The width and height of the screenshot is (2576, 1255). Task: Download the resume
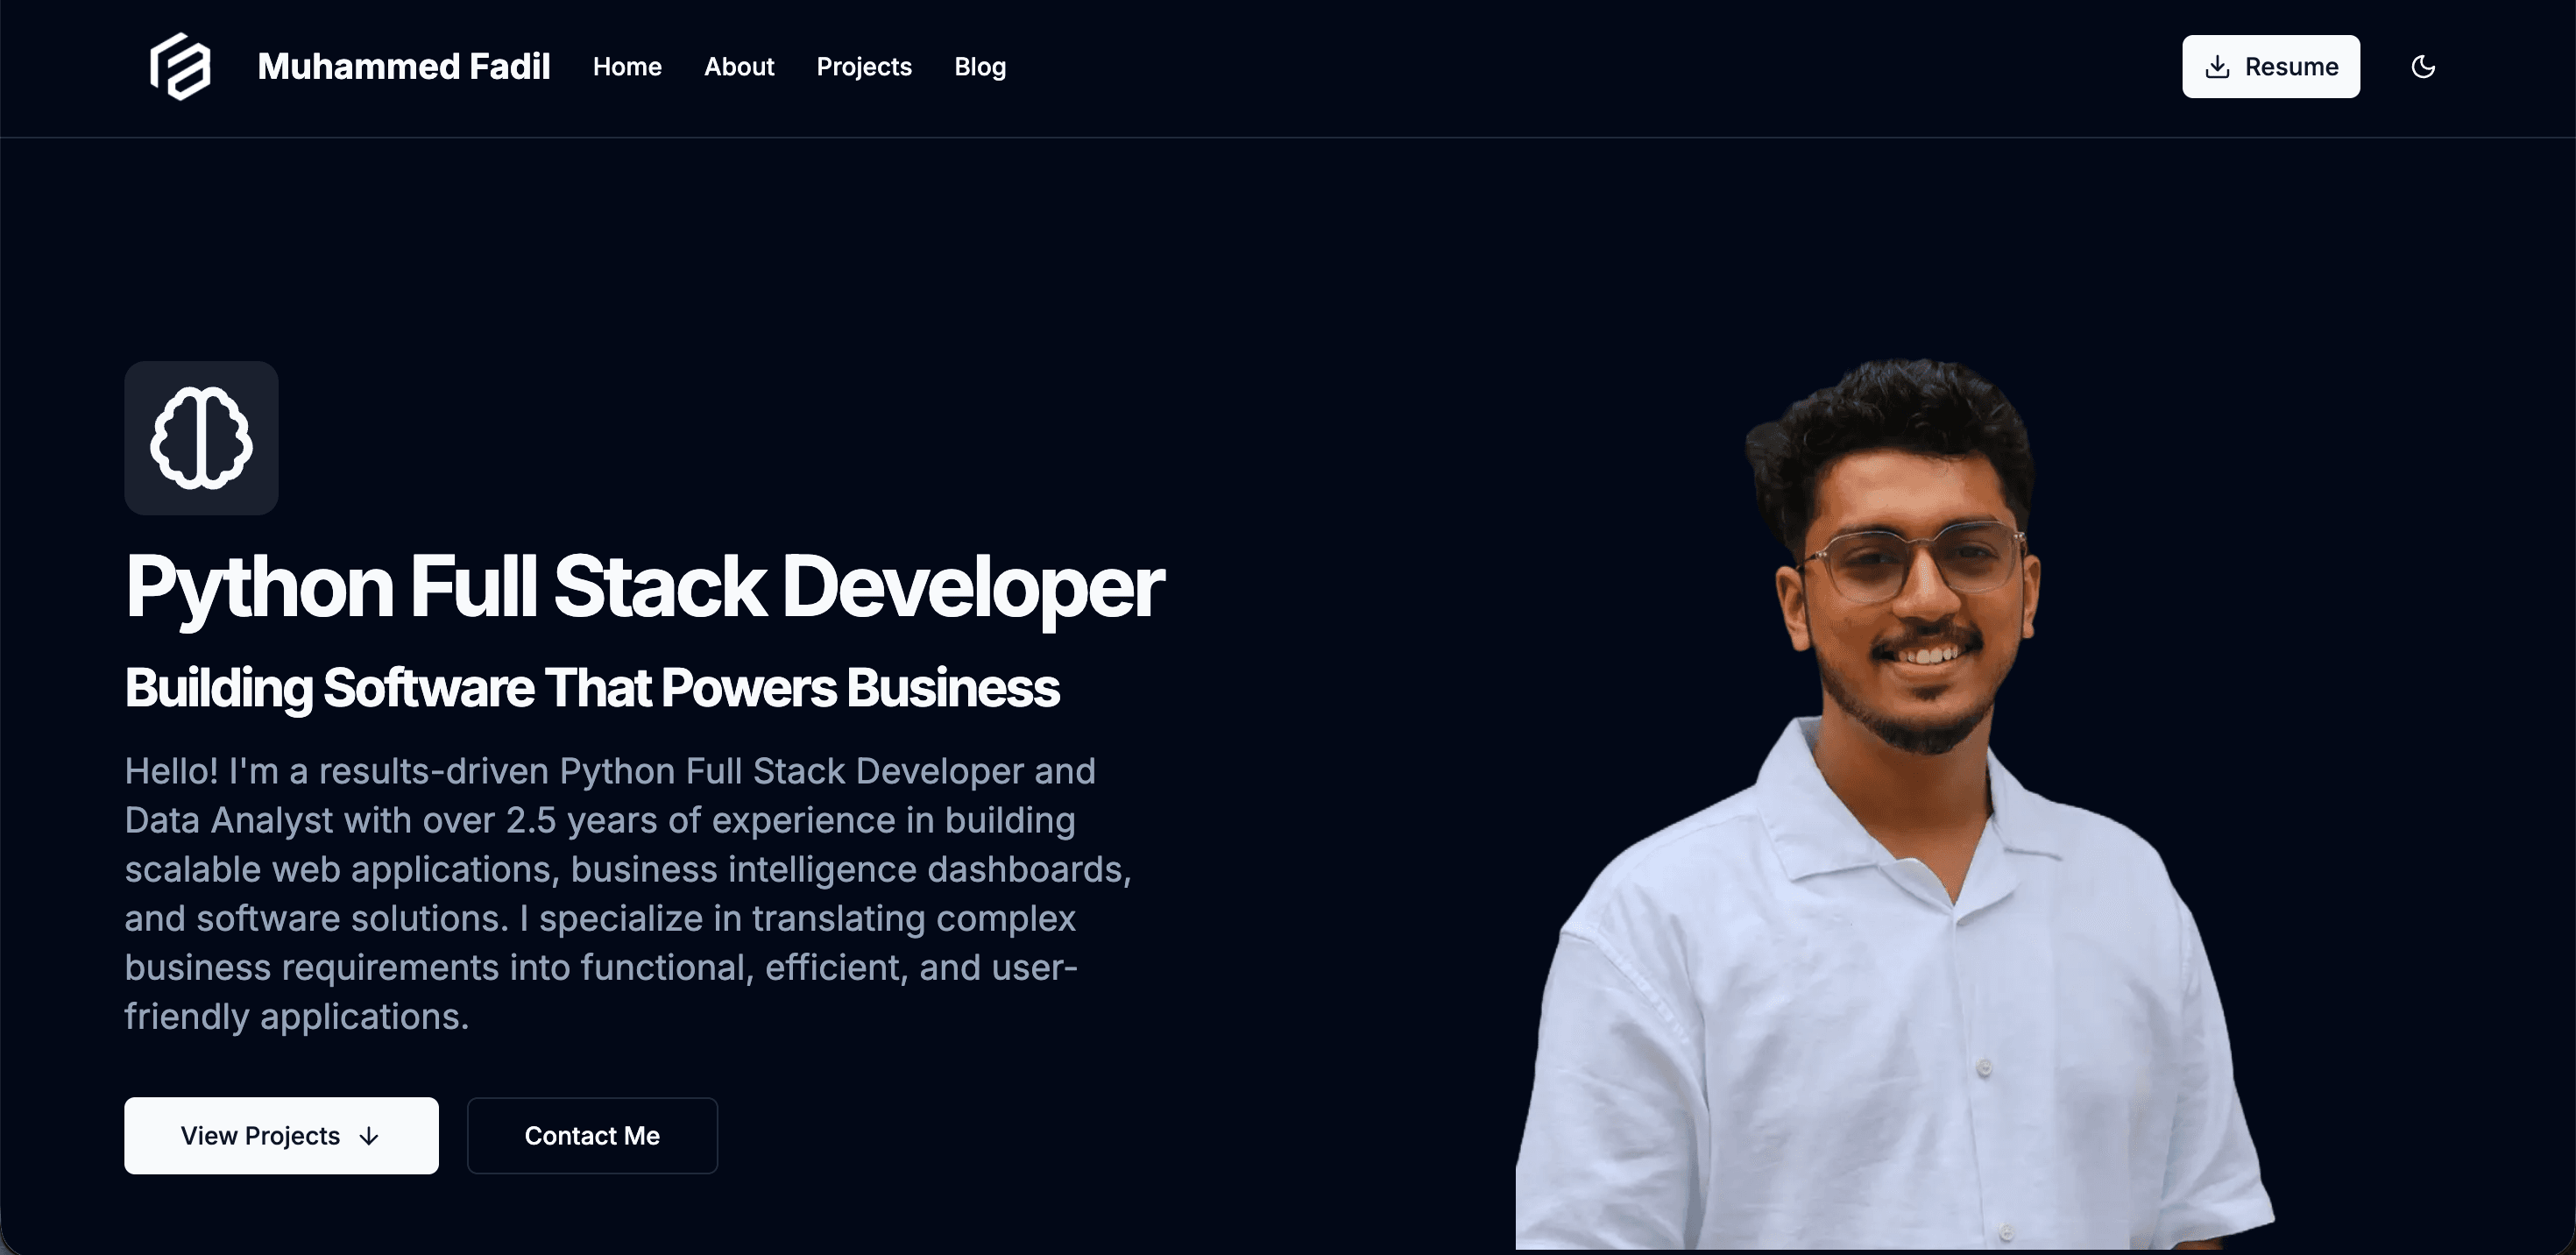[x=2270, y=66]
